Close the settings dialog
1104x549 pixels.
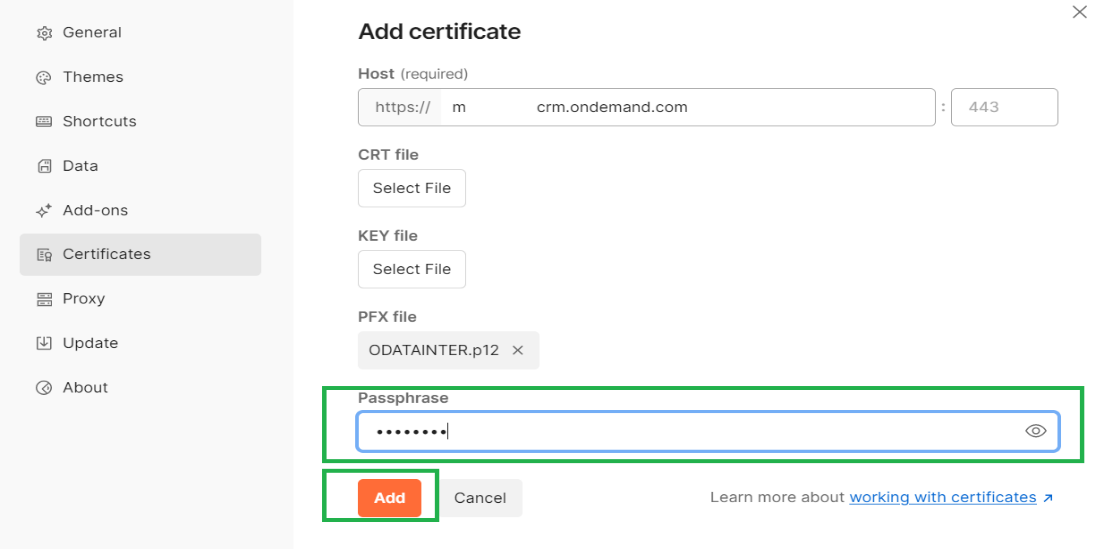[x=1079, y=12]
